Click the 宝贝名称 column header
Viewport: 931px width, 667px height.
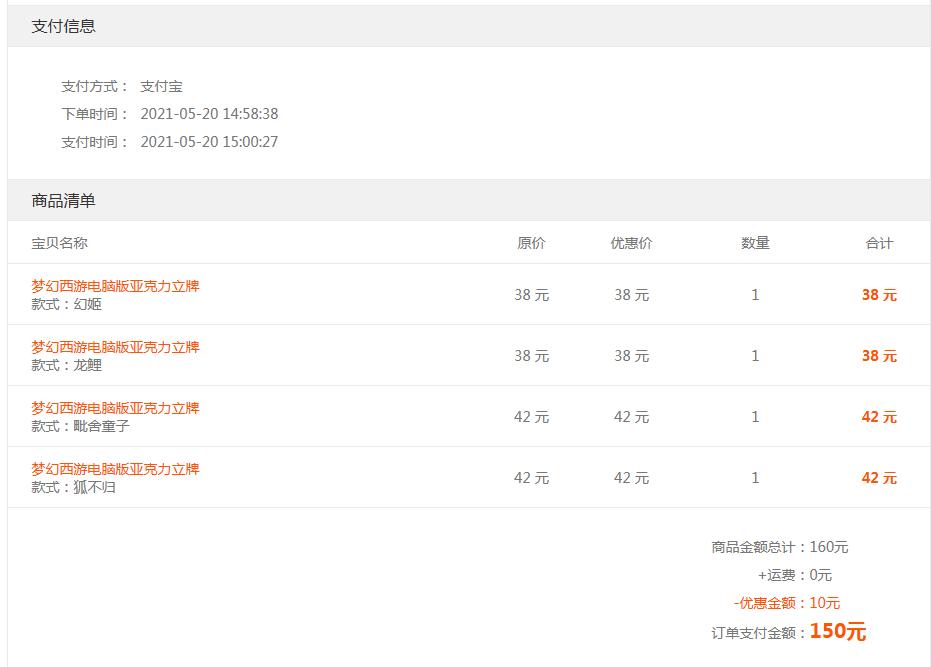(x=59, y=243)
